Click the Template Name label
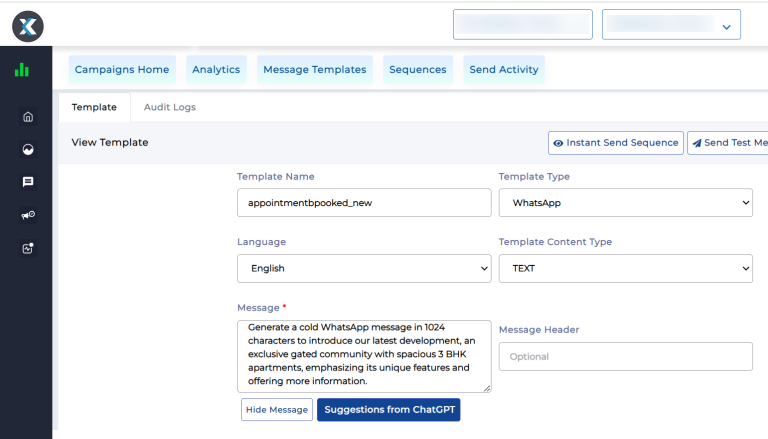 pyautogui.click(x=276, y=176)
